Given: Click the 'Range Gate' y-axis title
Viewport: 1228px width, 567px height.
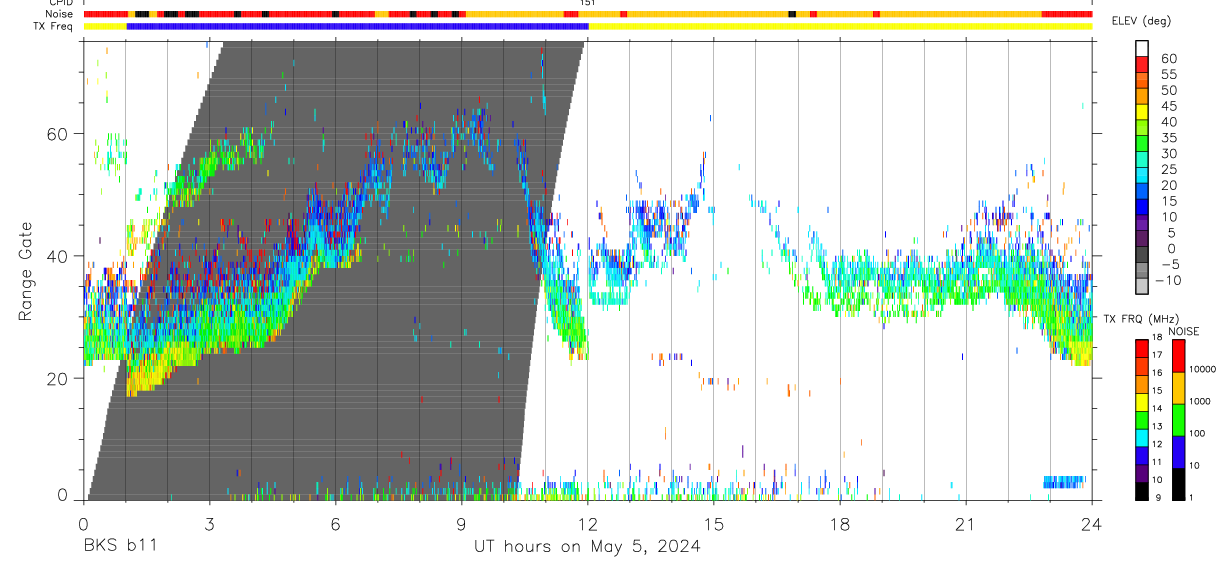Looking at the screenshot, I should 26,271.
